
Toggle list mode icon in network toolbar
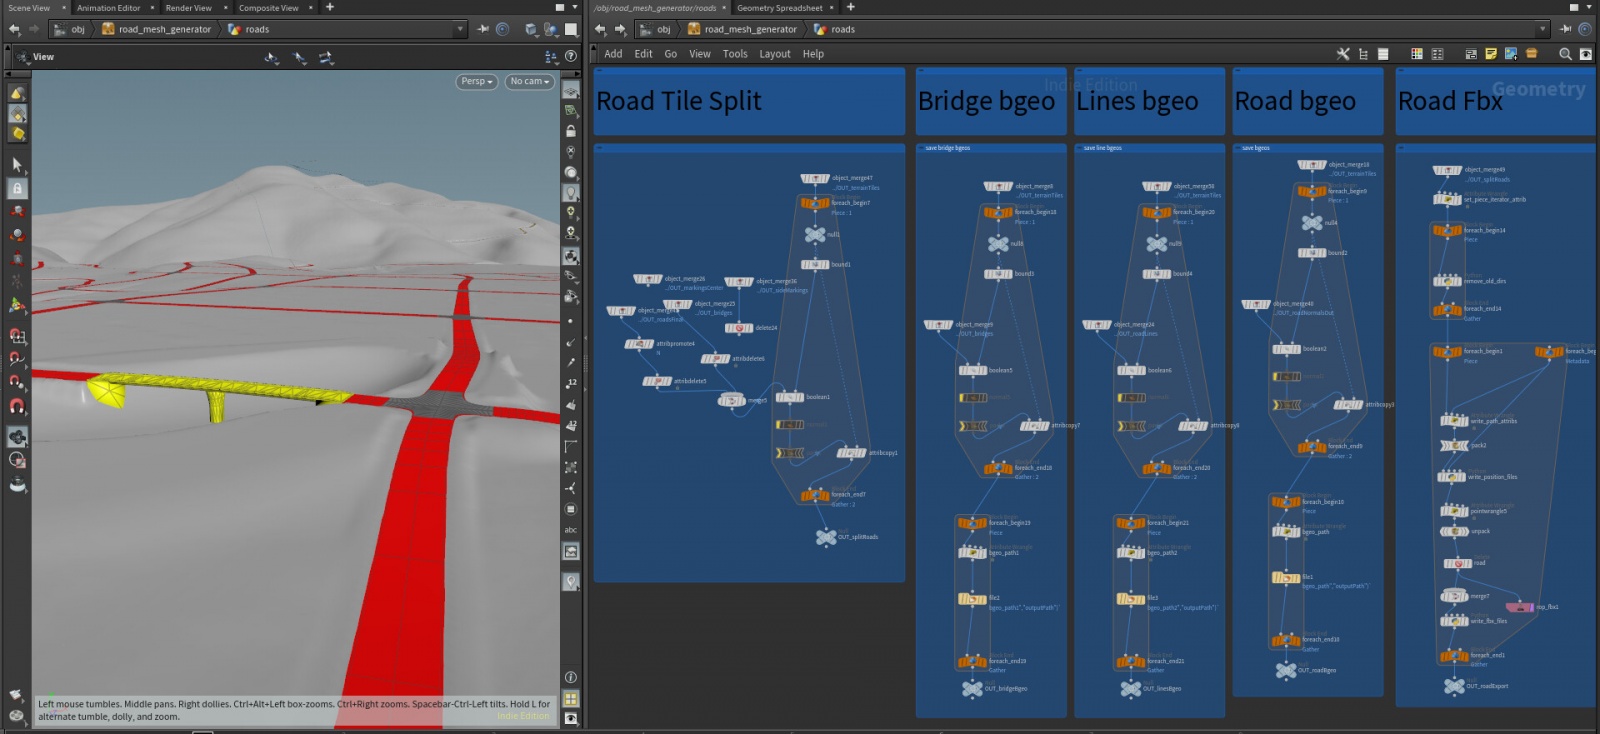pyautogui.click(x=1383, y=54)
